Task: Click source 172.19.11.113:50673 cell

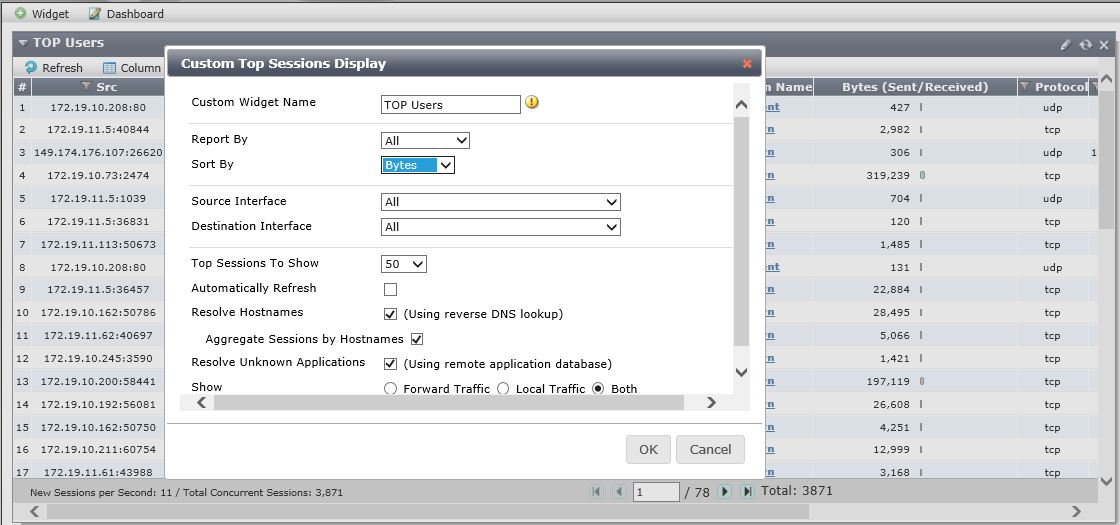Action: pyautogui.click(x=98, y=244)
